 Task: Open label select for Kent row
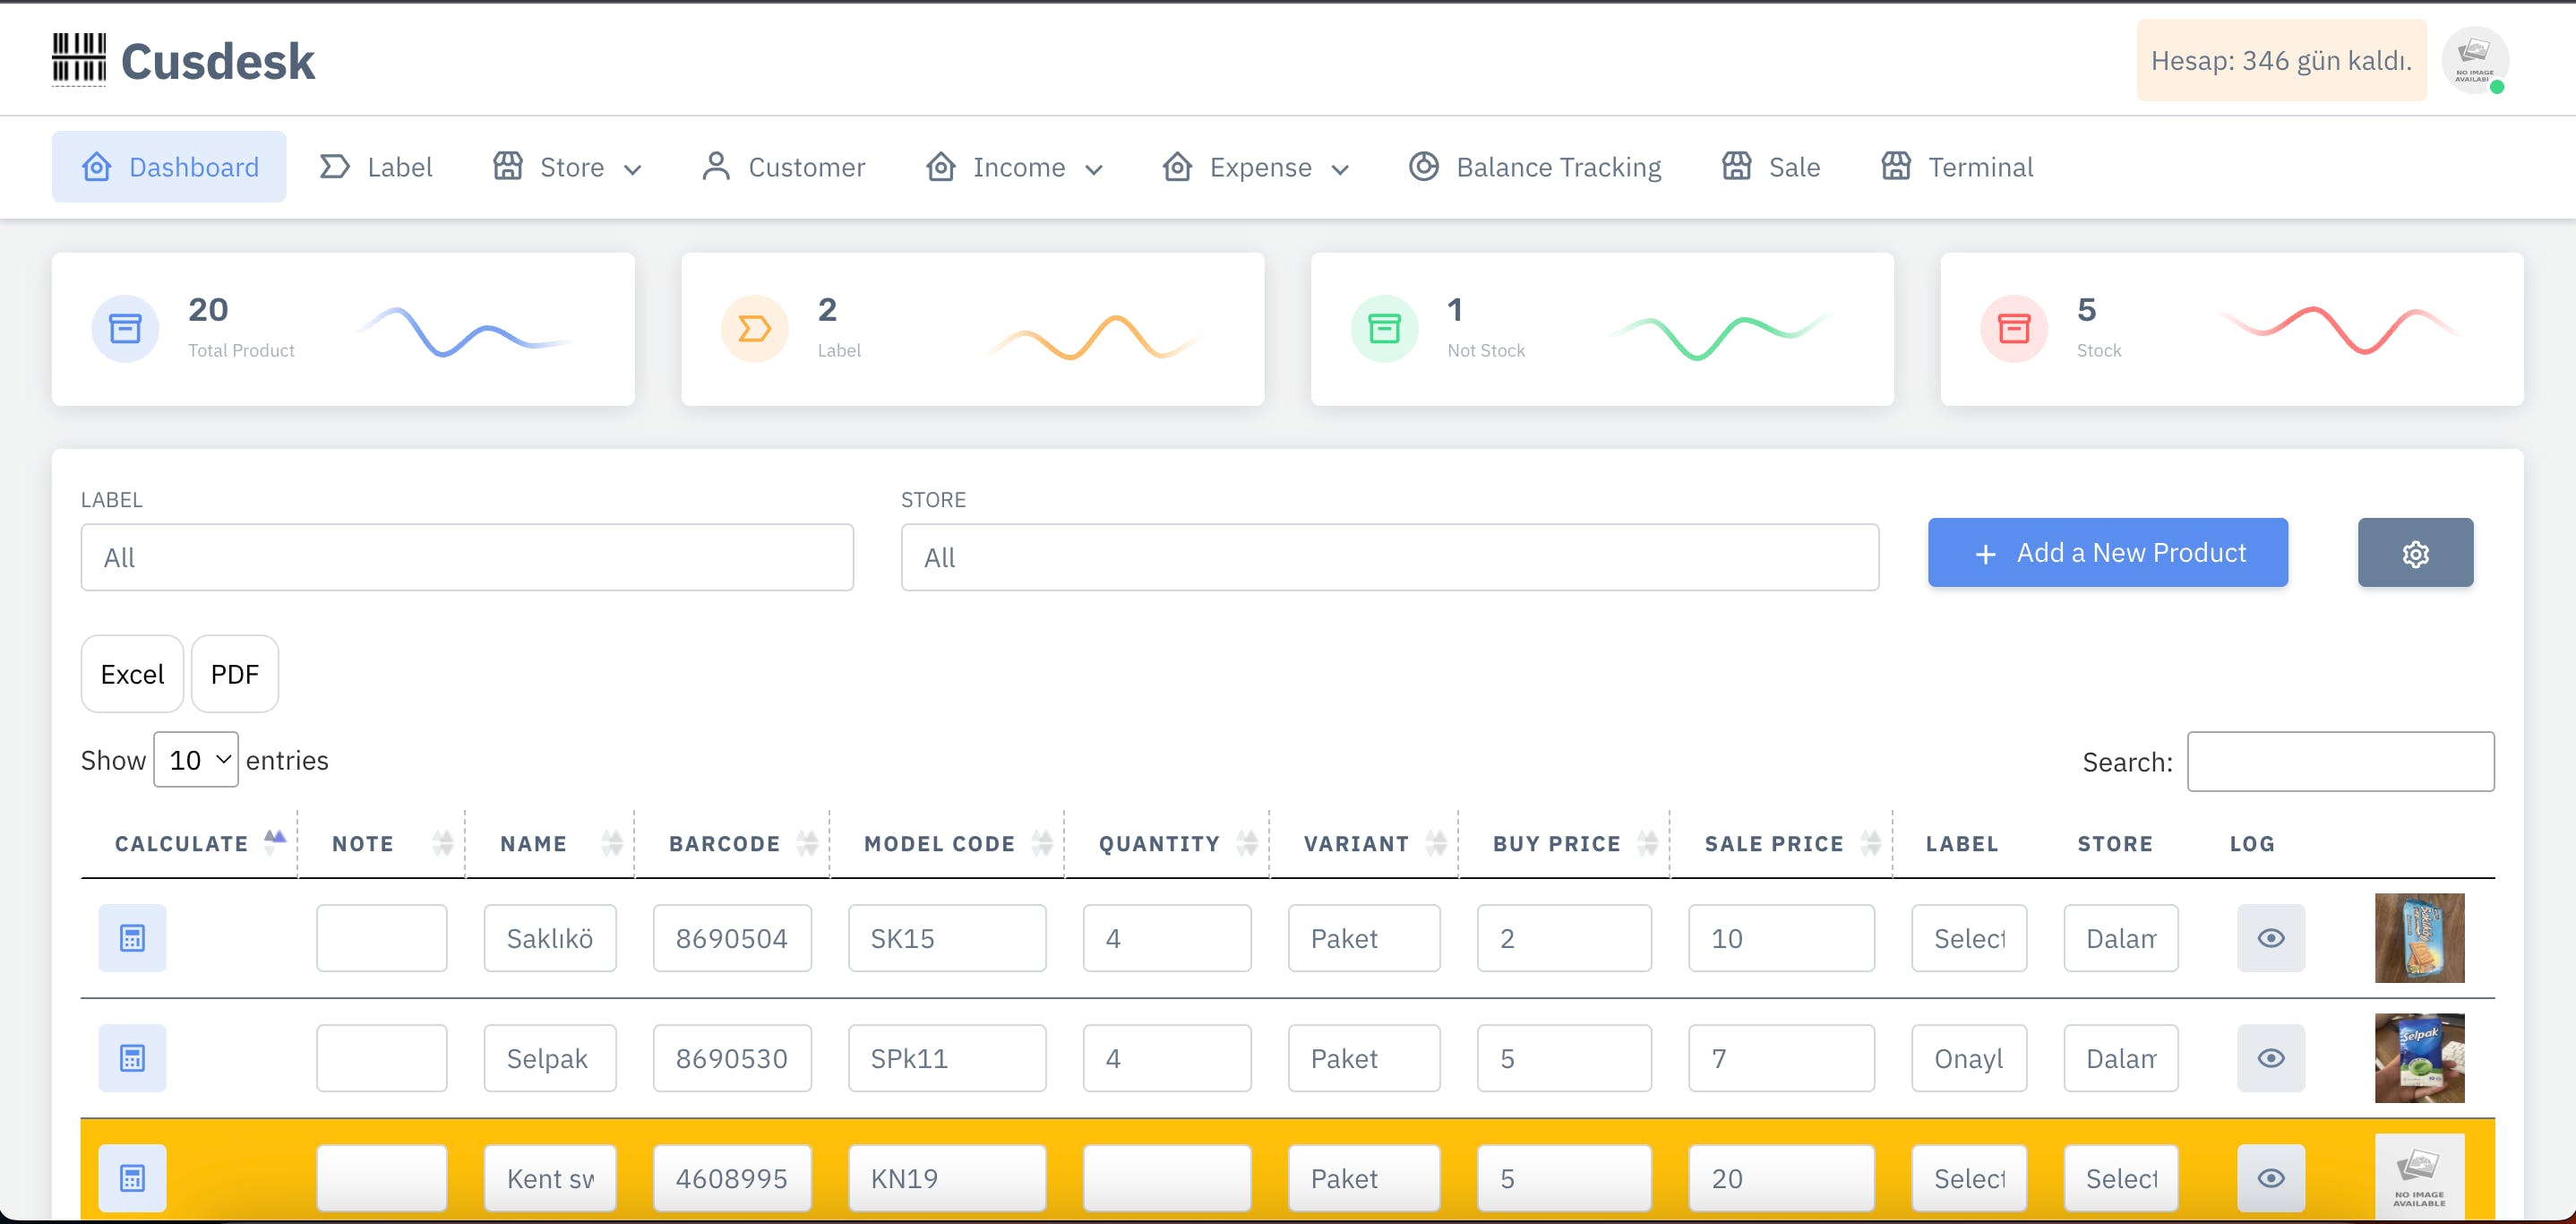click(1969, 1178)
